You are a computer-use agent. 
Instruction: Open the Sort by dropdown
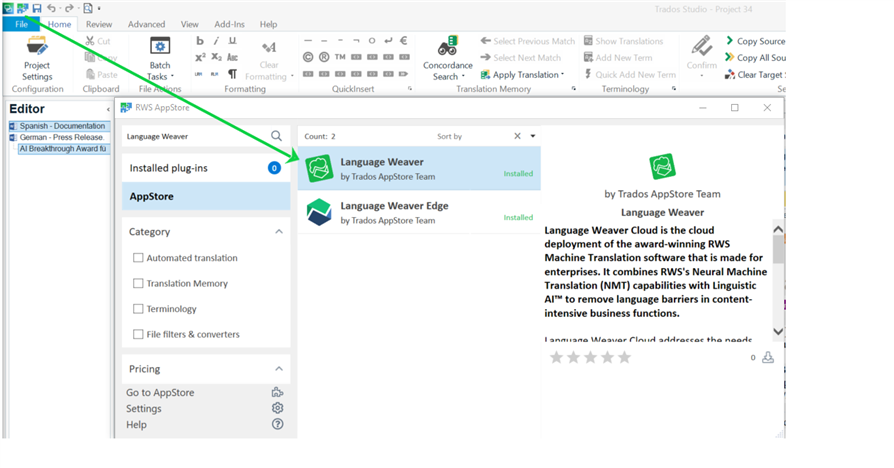coord(533,136)
